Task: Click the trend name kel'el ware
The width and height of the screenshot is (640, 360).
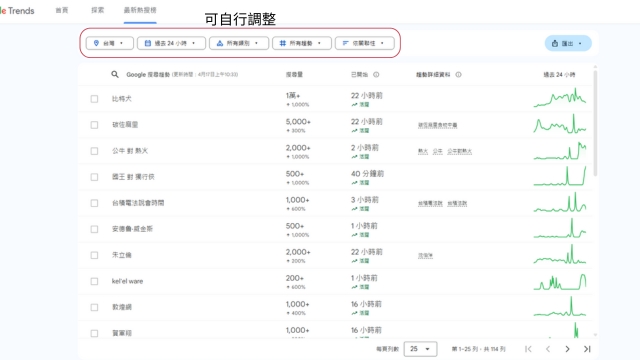Action: pos(127,281)
